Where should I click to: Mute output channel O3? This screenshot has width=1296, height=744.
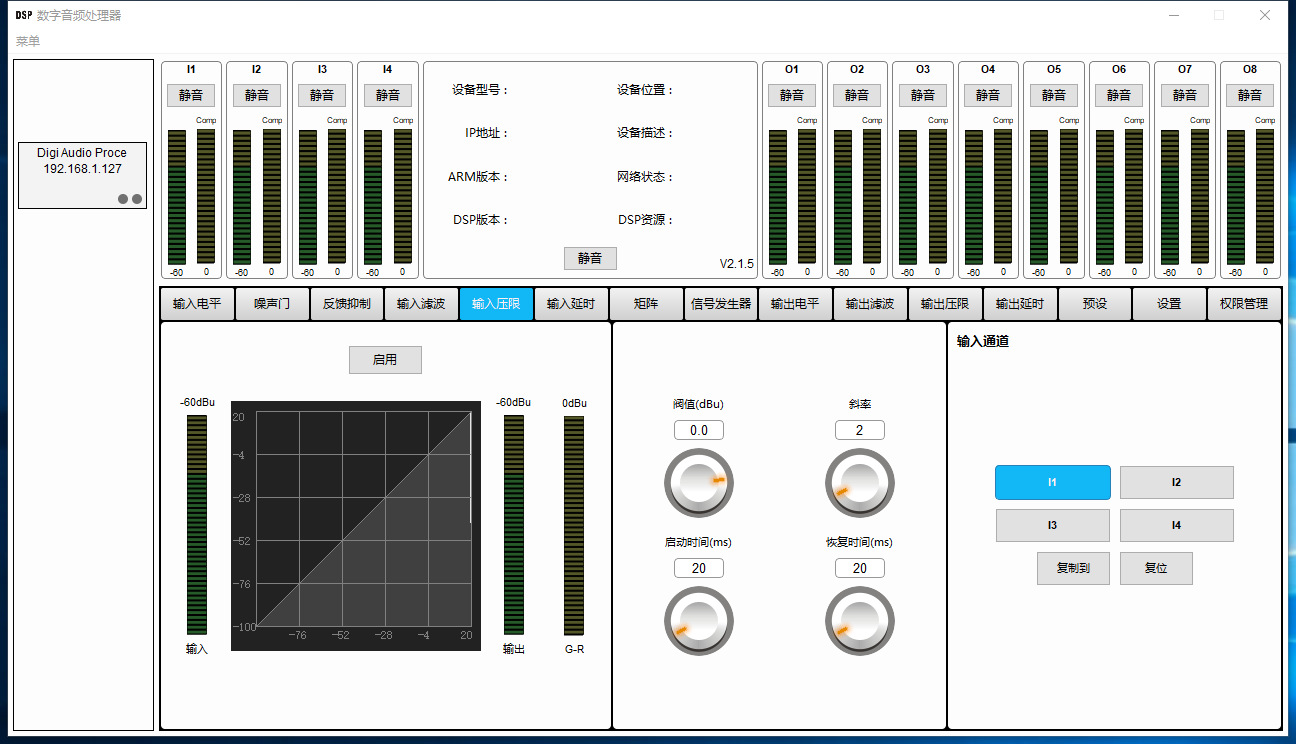click(923, 95)
